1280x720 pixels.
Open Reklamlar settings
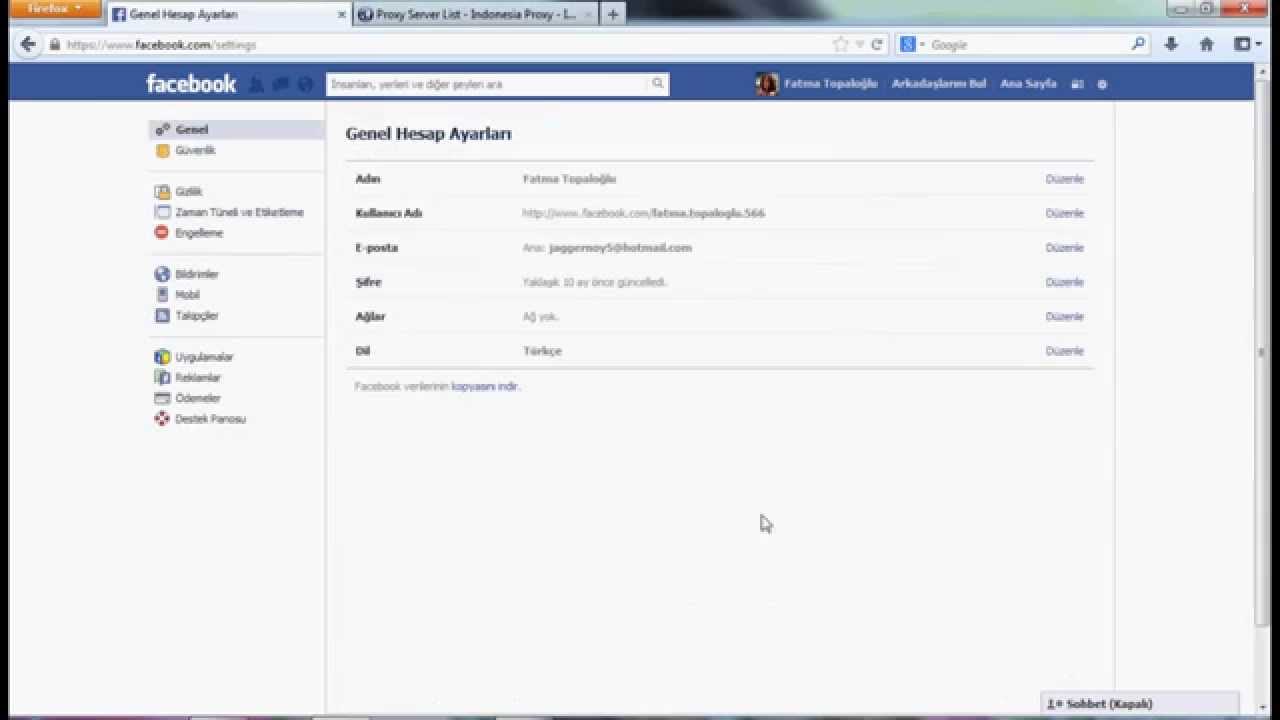click(198, 378)
